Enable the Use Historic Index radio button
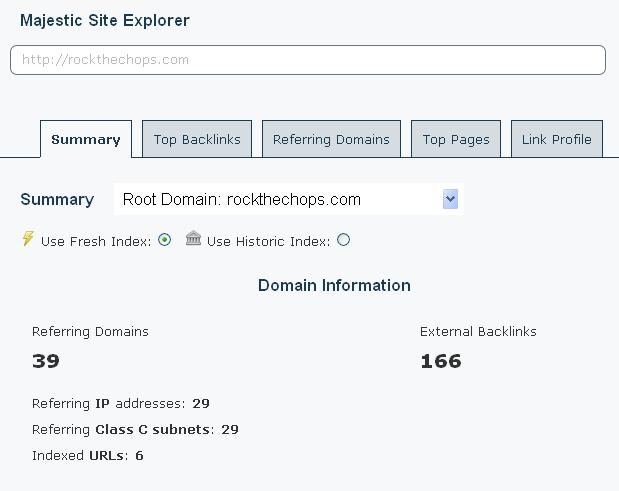Viewport: 619px width, 491px height. (x=344, y=240)
